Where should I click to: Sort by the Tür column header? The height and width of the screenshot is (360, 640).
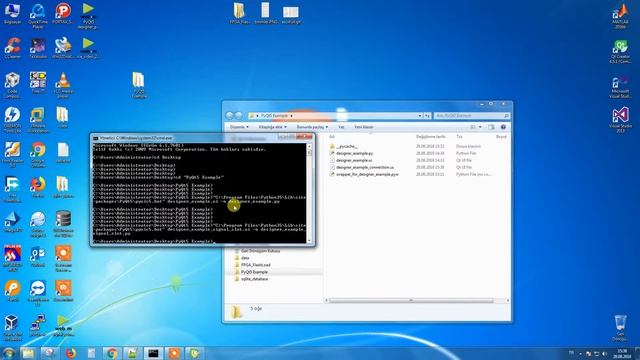459,137
